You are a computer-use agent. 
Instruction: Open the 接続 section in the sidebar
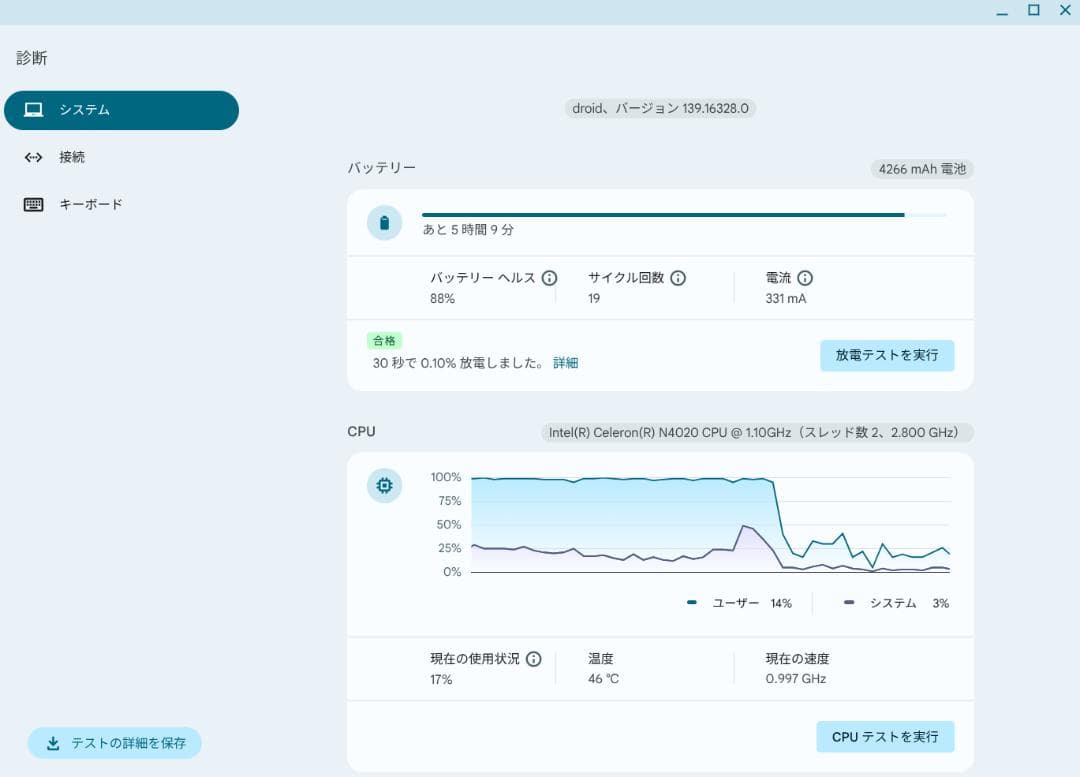72,157
